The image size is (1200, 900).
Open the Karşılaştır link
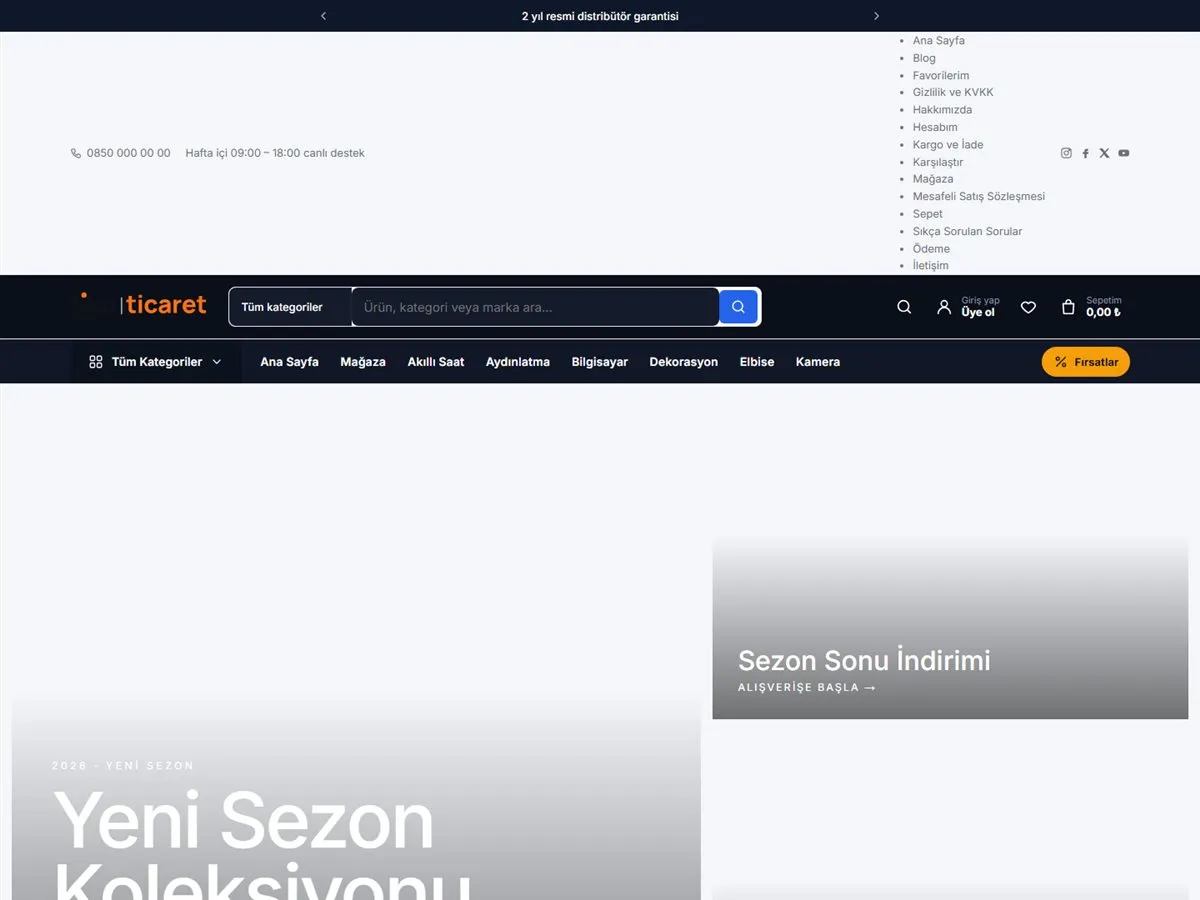coord(938,162)
